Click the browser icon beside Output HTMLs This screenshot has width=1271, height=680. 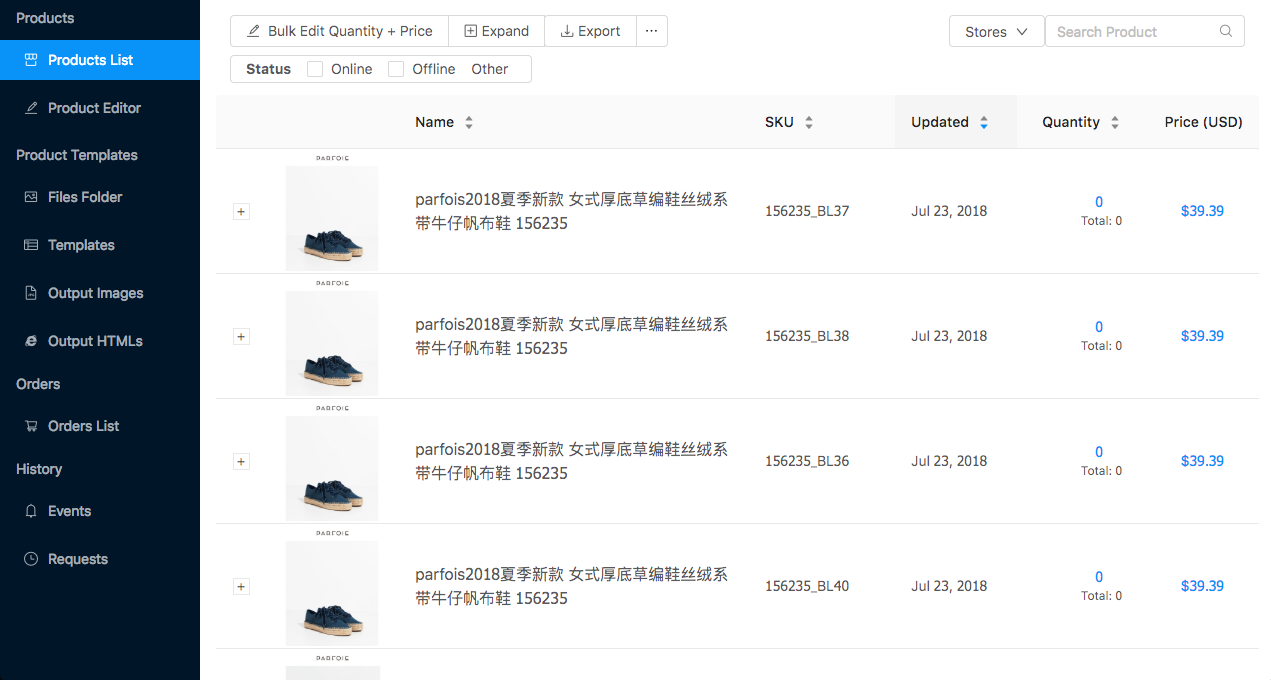[x=31, y=341]
